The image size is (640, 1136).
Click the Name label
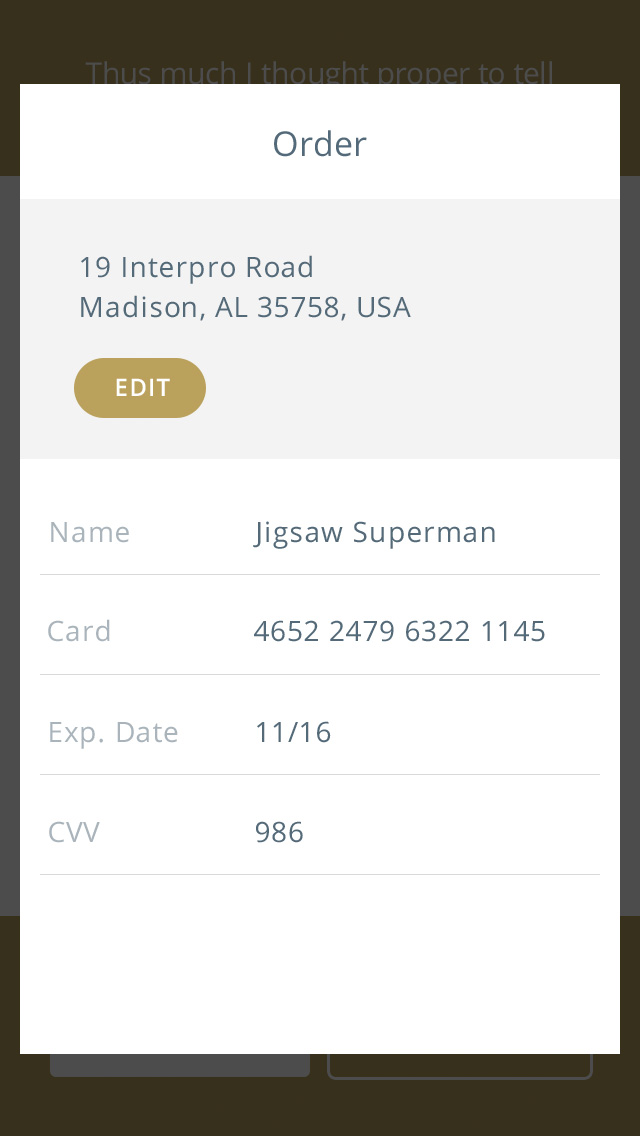[x=89, y=532]
